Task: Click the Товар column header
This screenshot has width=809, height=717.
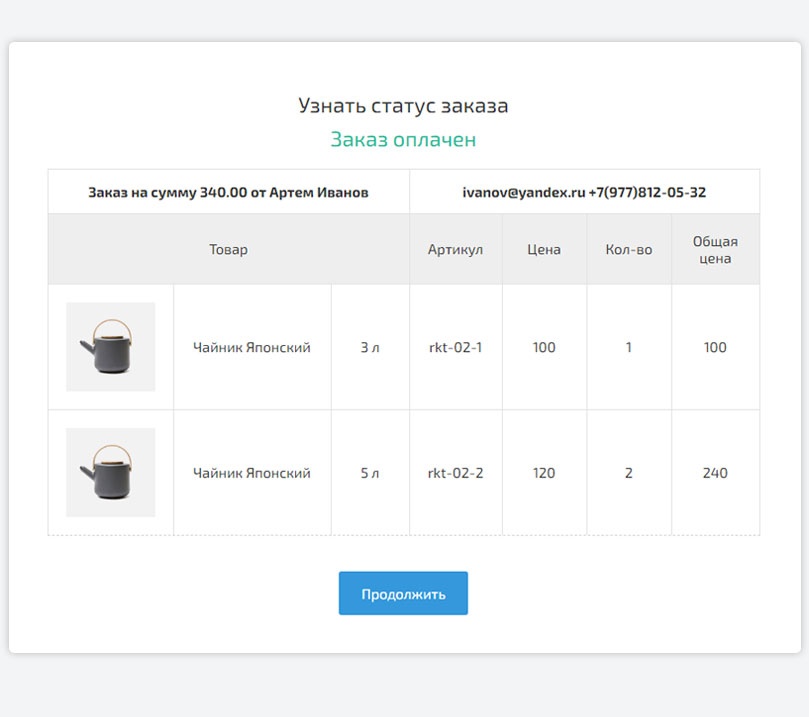Action: [x=228, y=249]
